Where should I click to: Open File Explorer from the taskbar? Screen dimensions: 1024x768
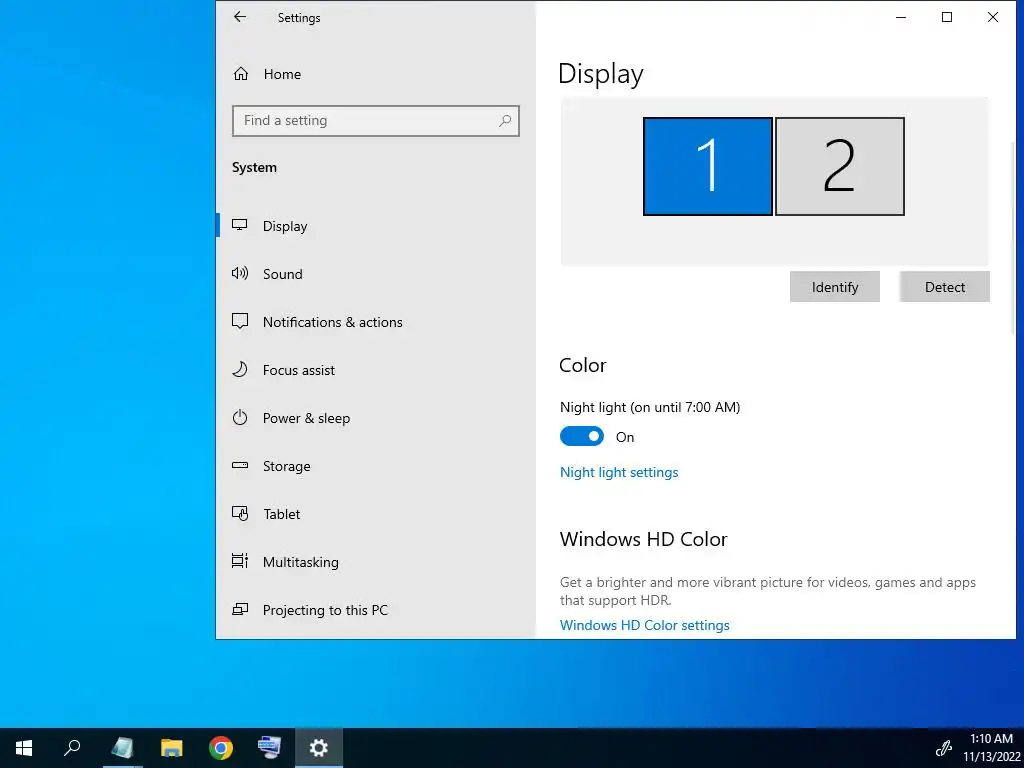pos(172,748)
